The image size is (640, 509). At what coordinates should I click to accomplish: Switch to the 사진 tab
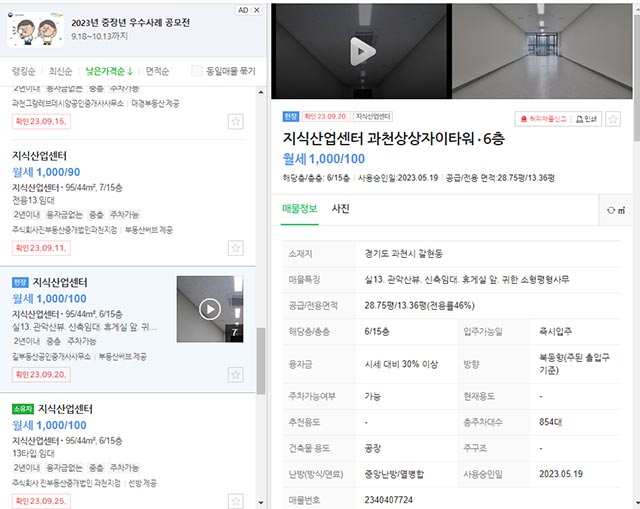pyautogui.click(x=340, y=209)
